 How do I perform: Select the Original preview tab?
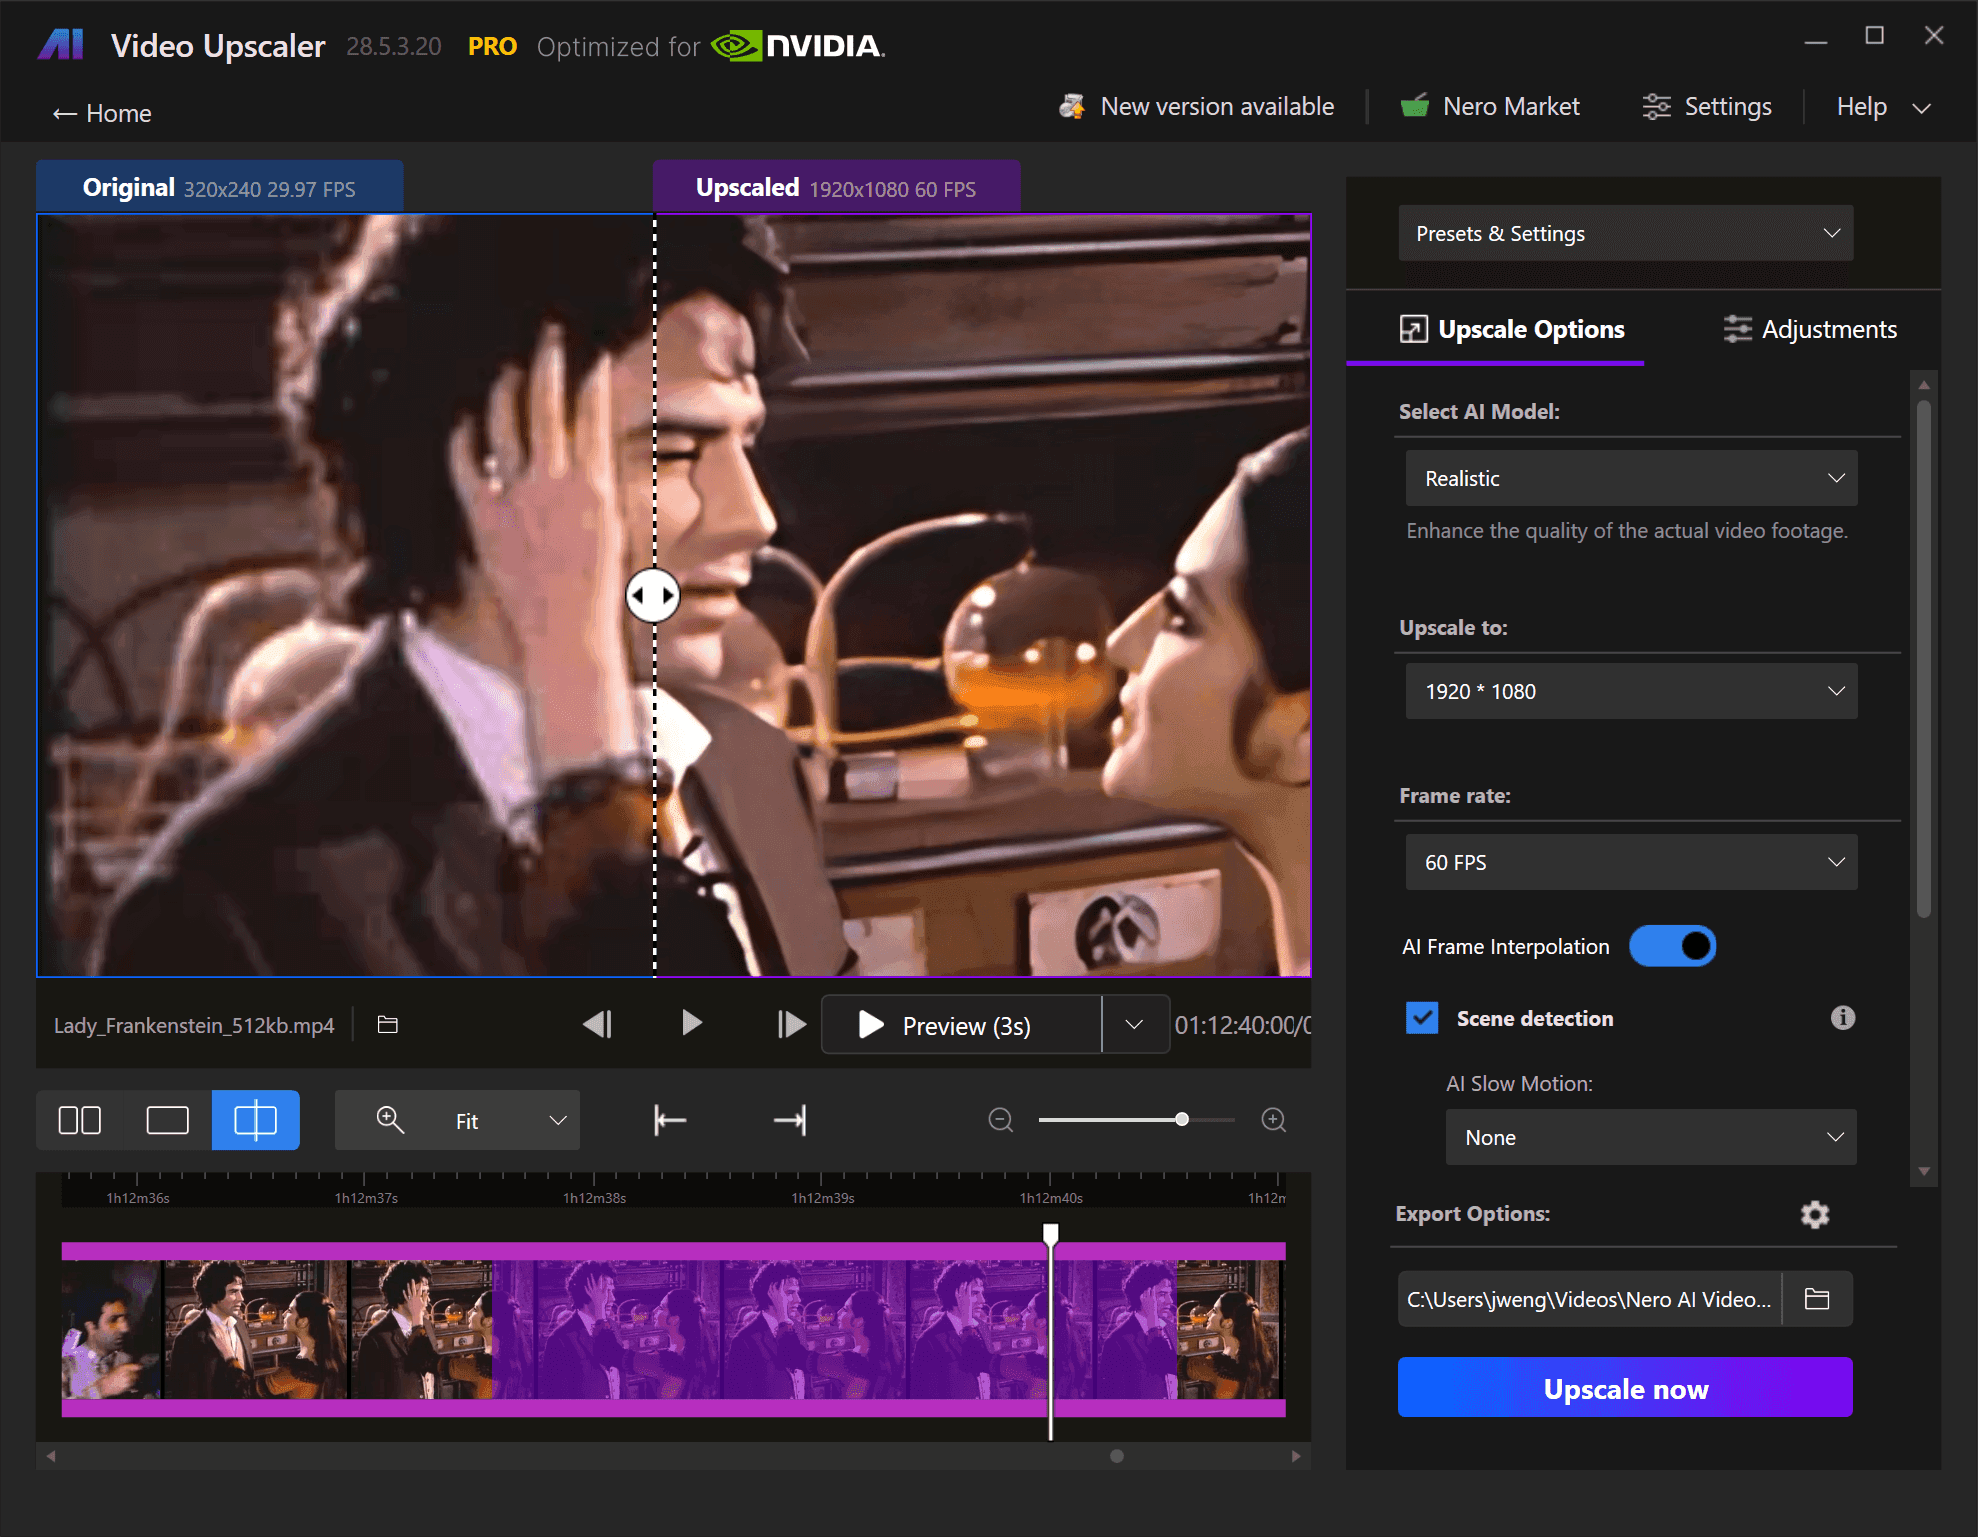coord(220,187)
